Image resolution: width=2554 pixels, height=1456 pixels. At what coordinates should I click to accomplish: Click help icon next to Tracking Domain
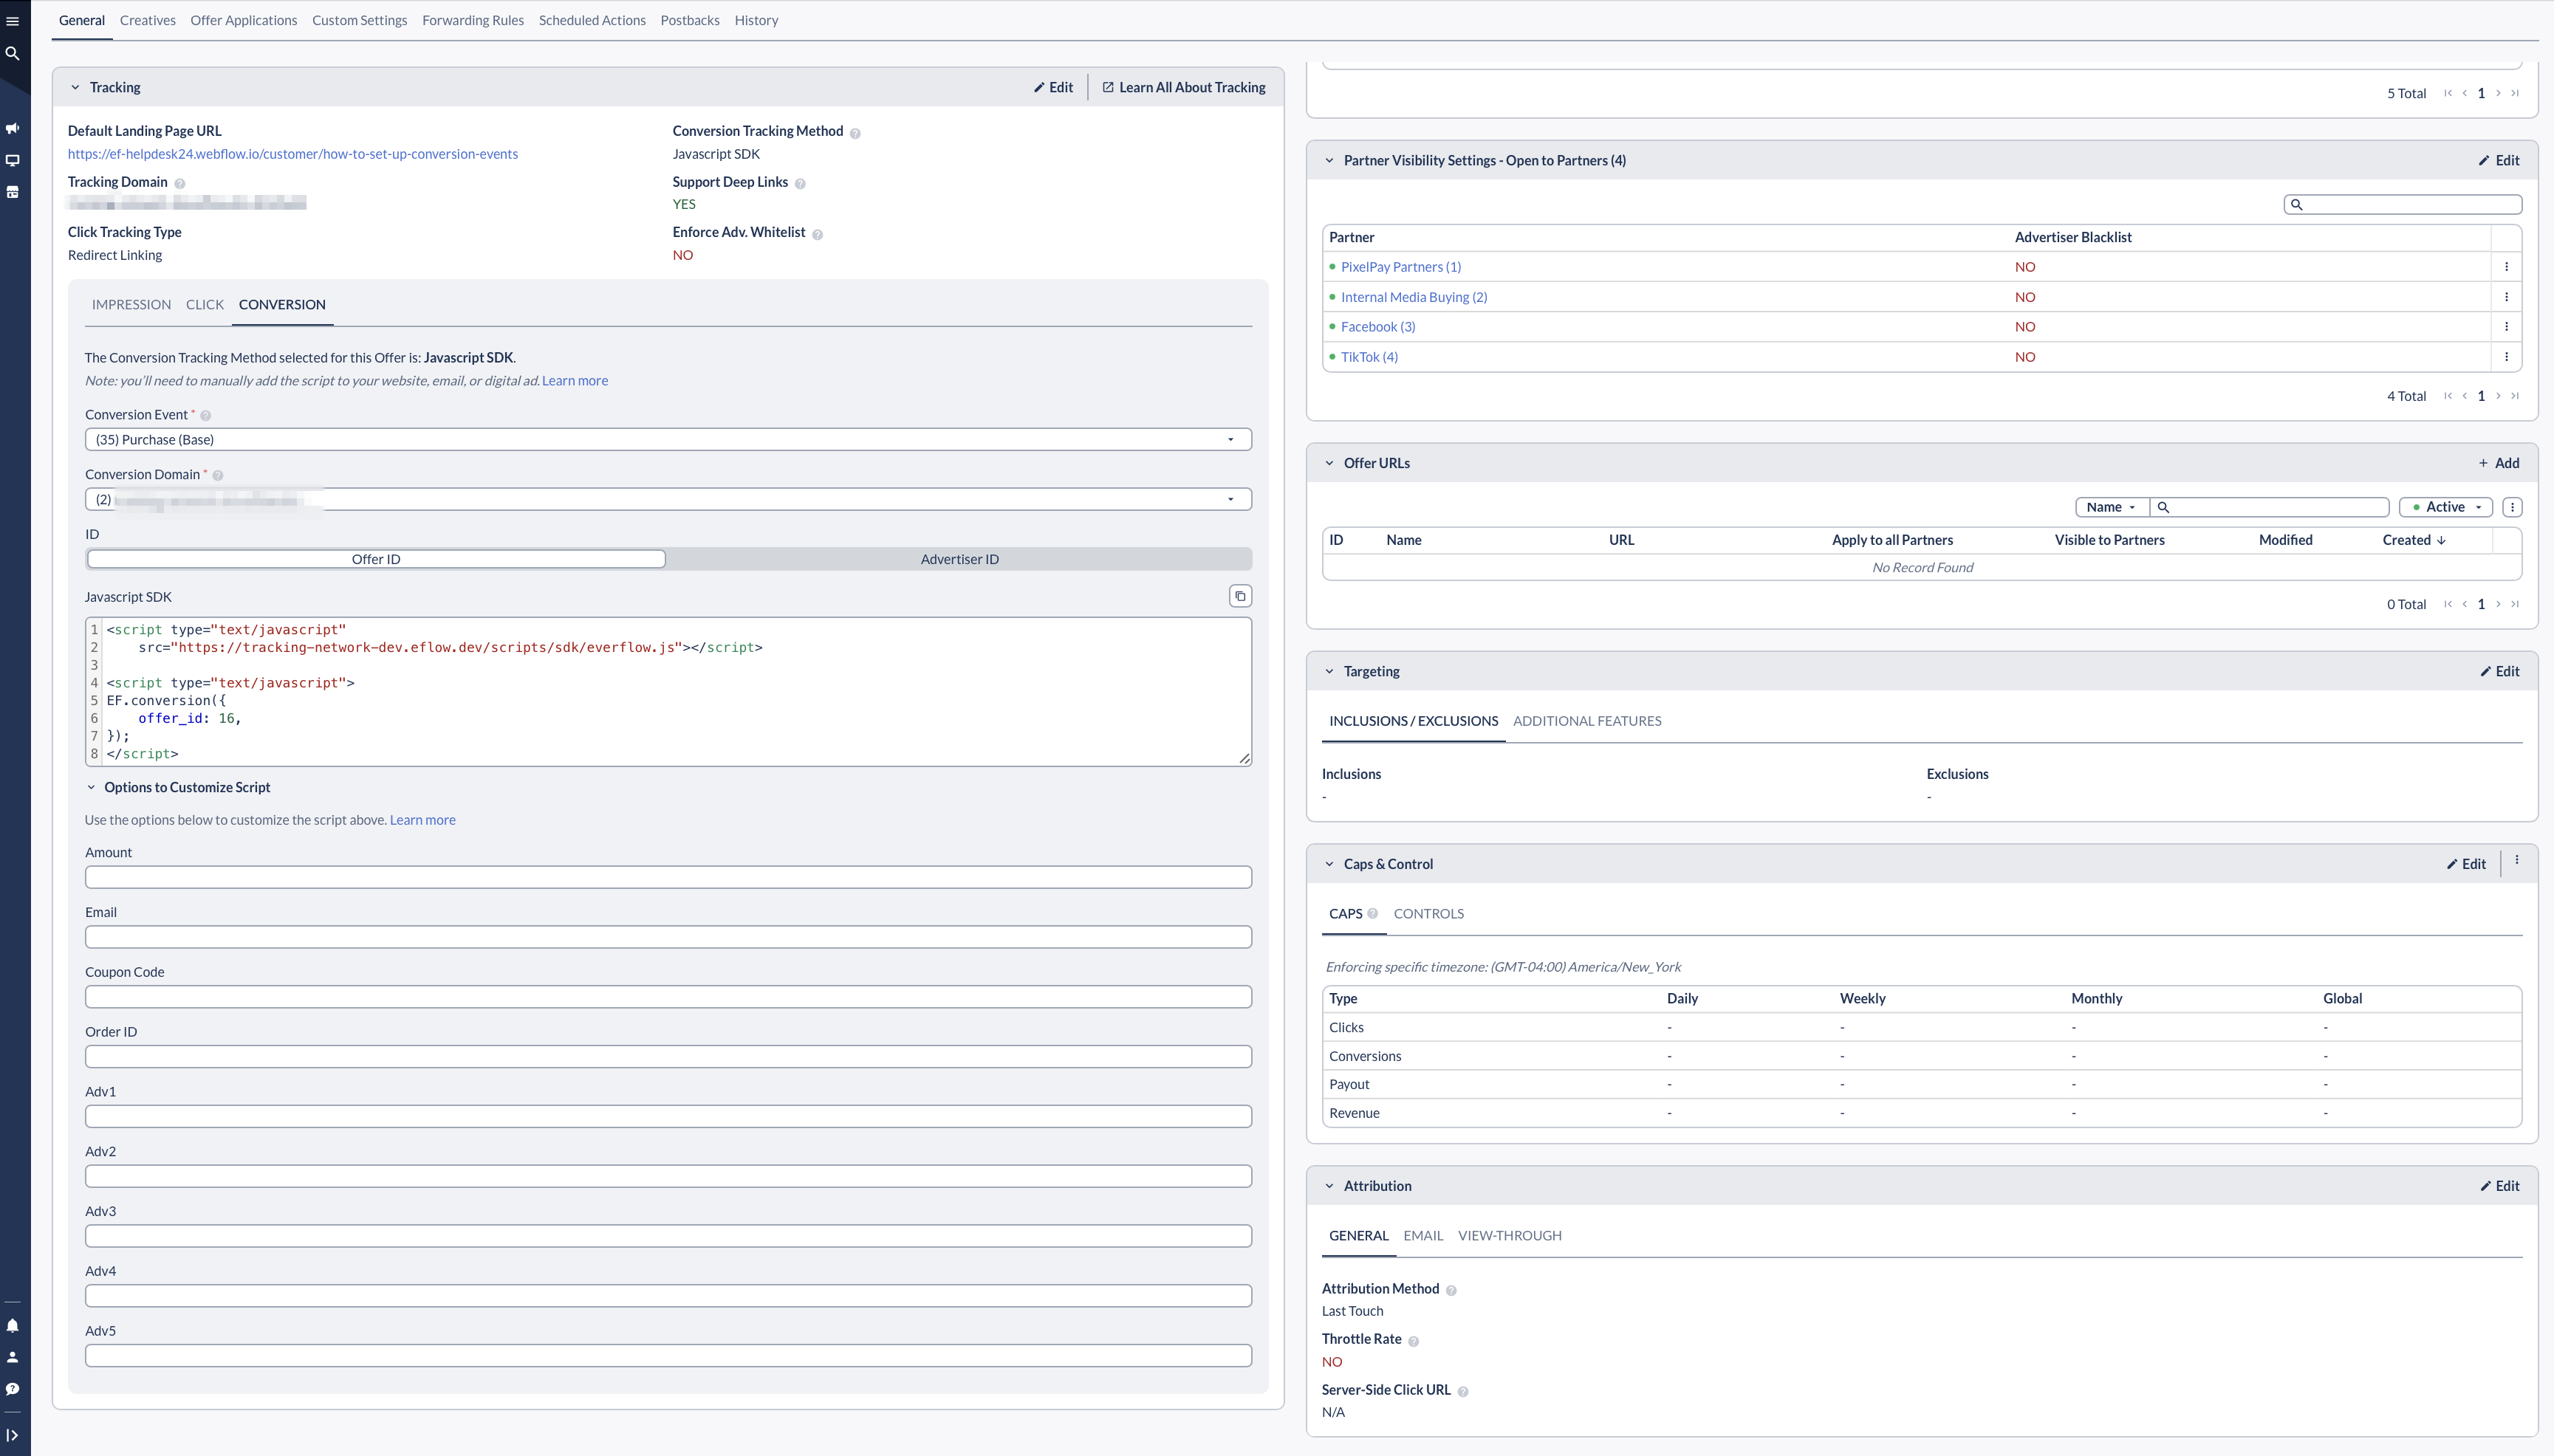tap(180, 183)
